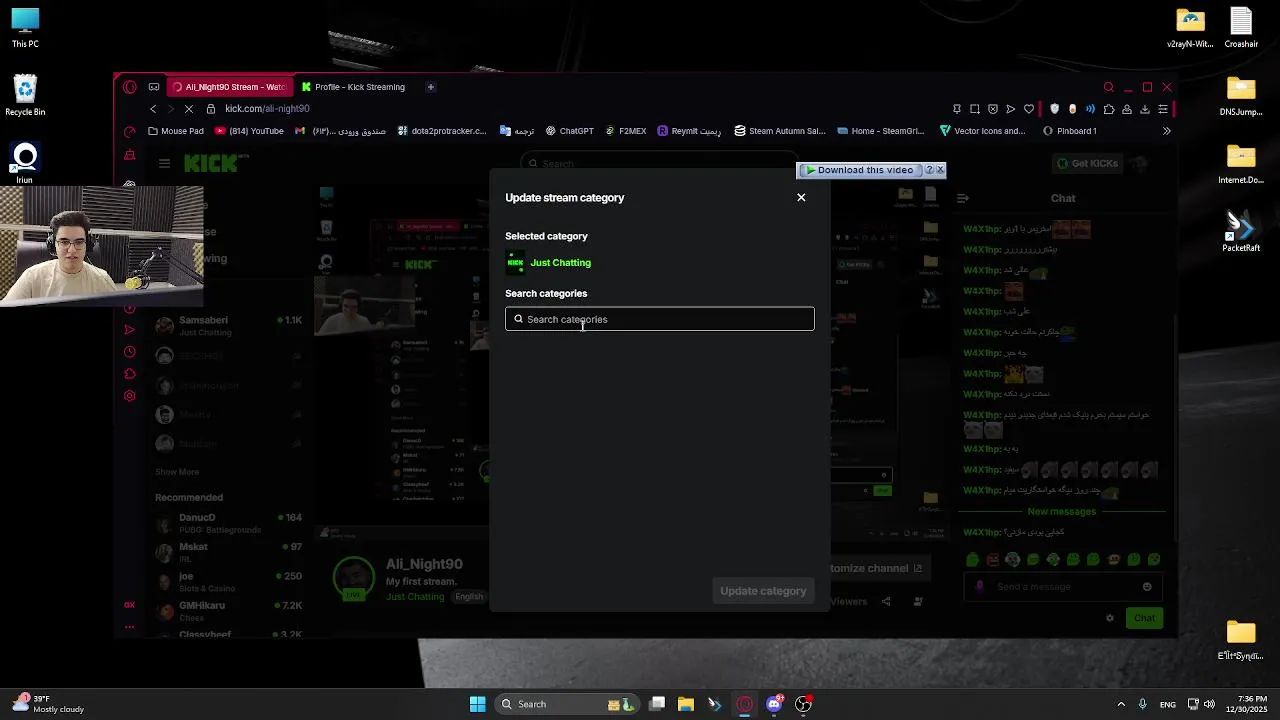Open a new browser tab
Viewport: 1280px width, 720px height.
(x=431, y=87)
